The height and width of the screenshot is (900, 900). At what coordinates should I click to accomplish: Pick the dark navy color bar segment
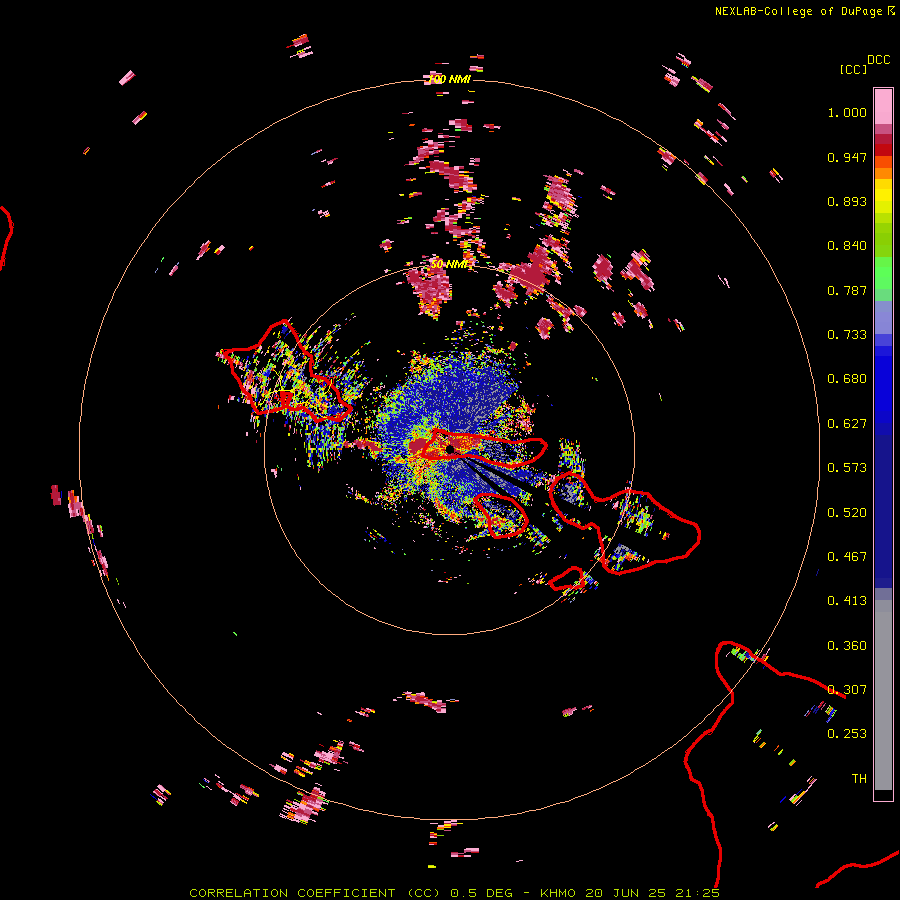pyautogui.click(x=883, y=505)
